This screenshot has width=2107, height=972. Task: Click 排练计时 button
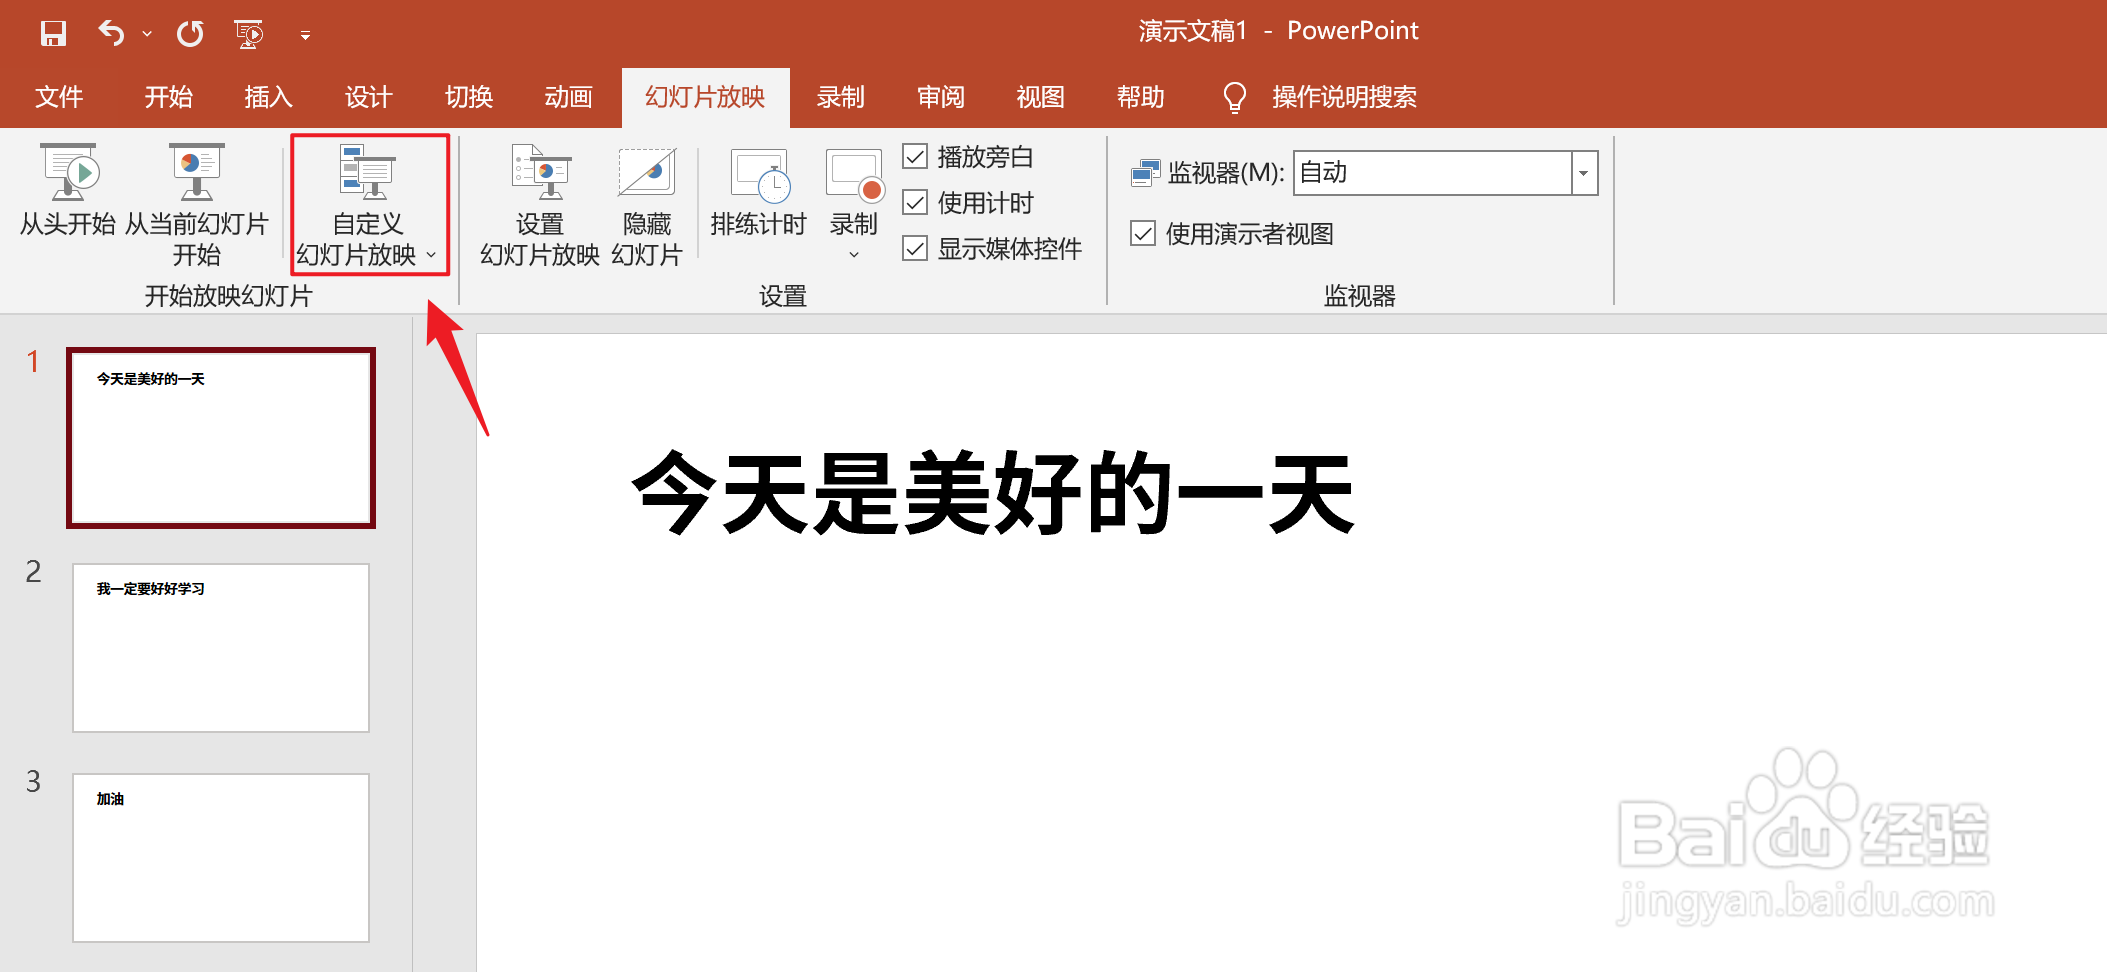(758, 192)
